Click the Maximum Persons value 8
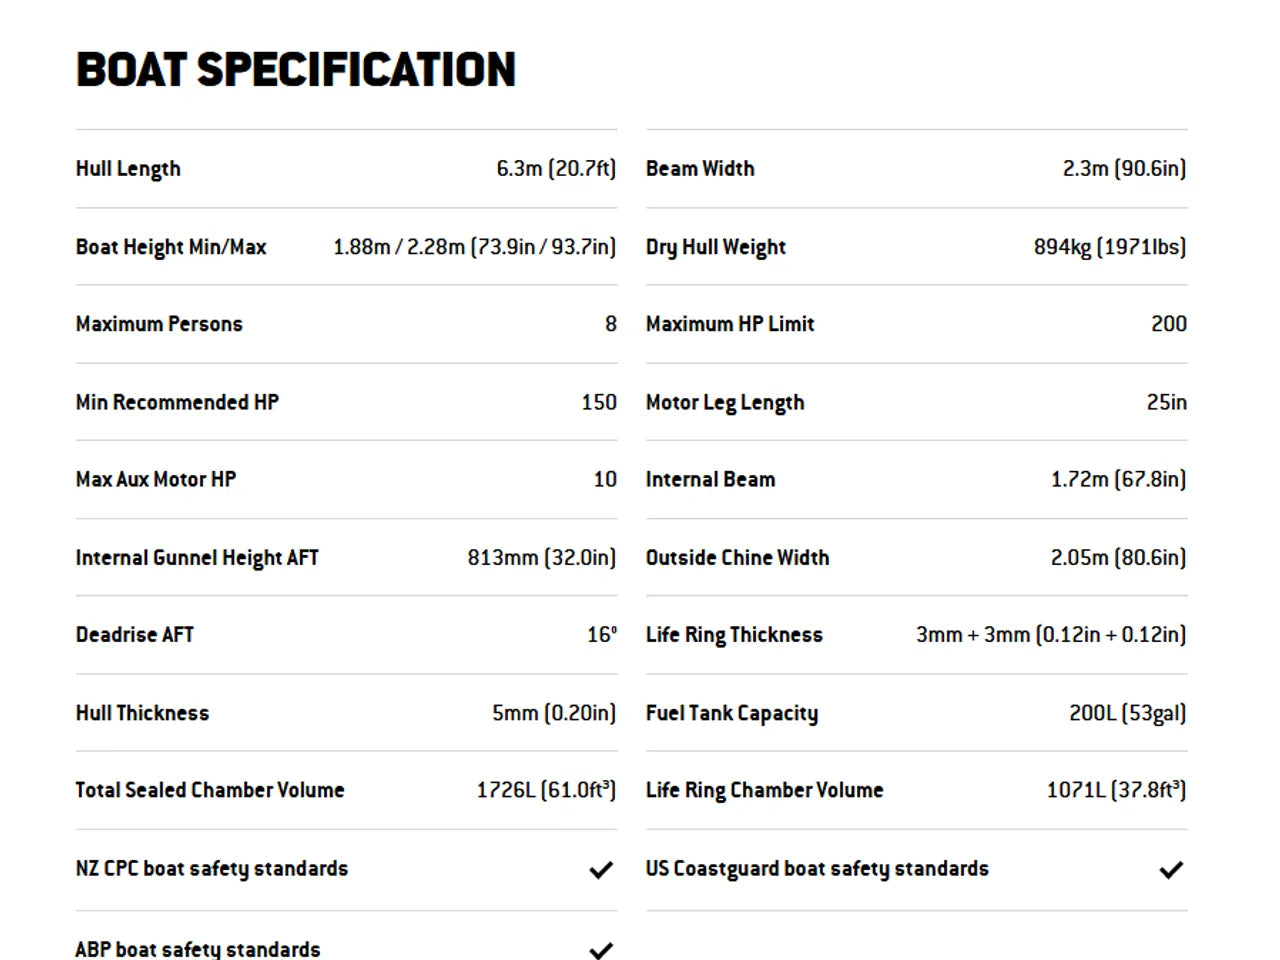 pyautogui.click(x=611, y=324)
